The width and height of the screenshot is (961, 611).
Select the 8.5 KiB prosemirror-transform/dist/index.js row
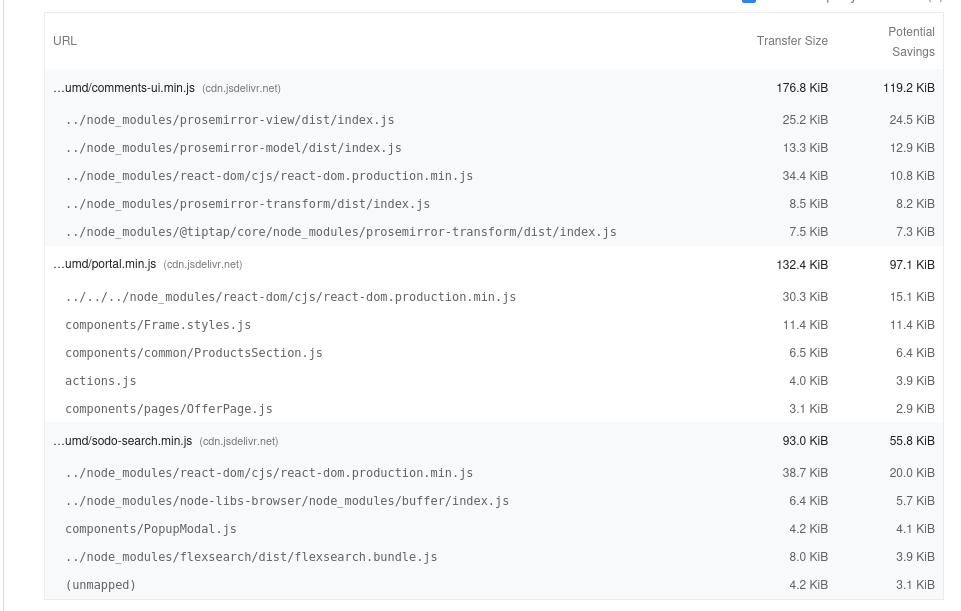[x=494, y=204]
